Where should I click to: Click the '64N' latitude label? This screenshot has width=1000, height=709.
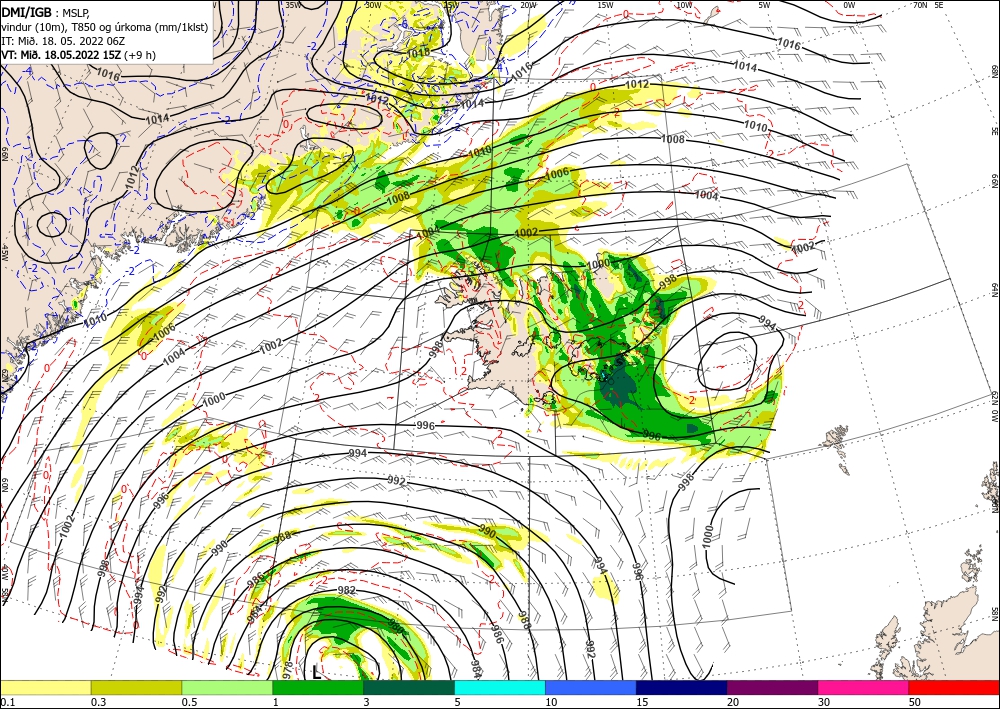pyautogui.click(x=994, y=289)
